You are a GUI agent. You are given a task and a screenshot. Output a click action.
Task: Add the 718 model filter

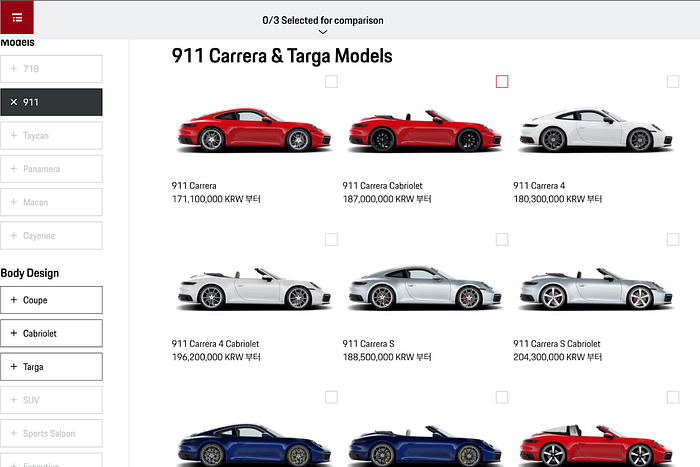point(51,69)
